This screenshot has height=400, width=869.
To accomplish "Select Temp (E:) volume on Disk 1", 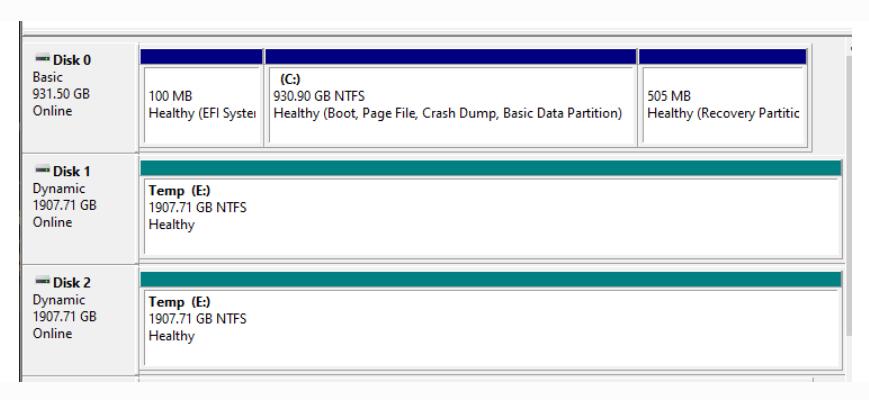I will [x=490, y=218].
